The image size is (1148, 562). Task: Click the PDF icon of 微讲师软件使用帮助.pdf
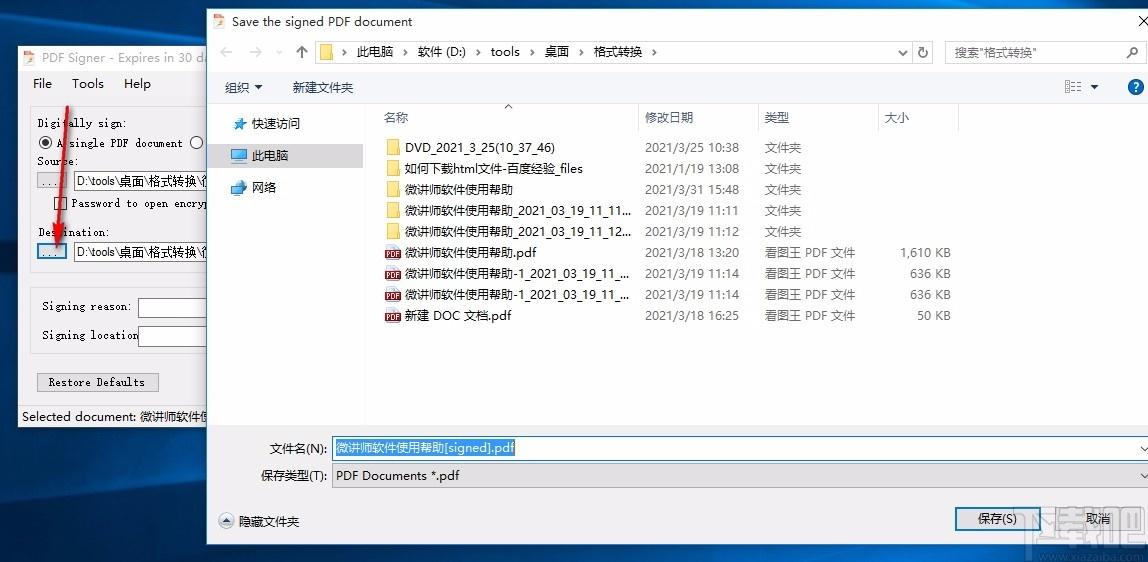tap(392, 253)
